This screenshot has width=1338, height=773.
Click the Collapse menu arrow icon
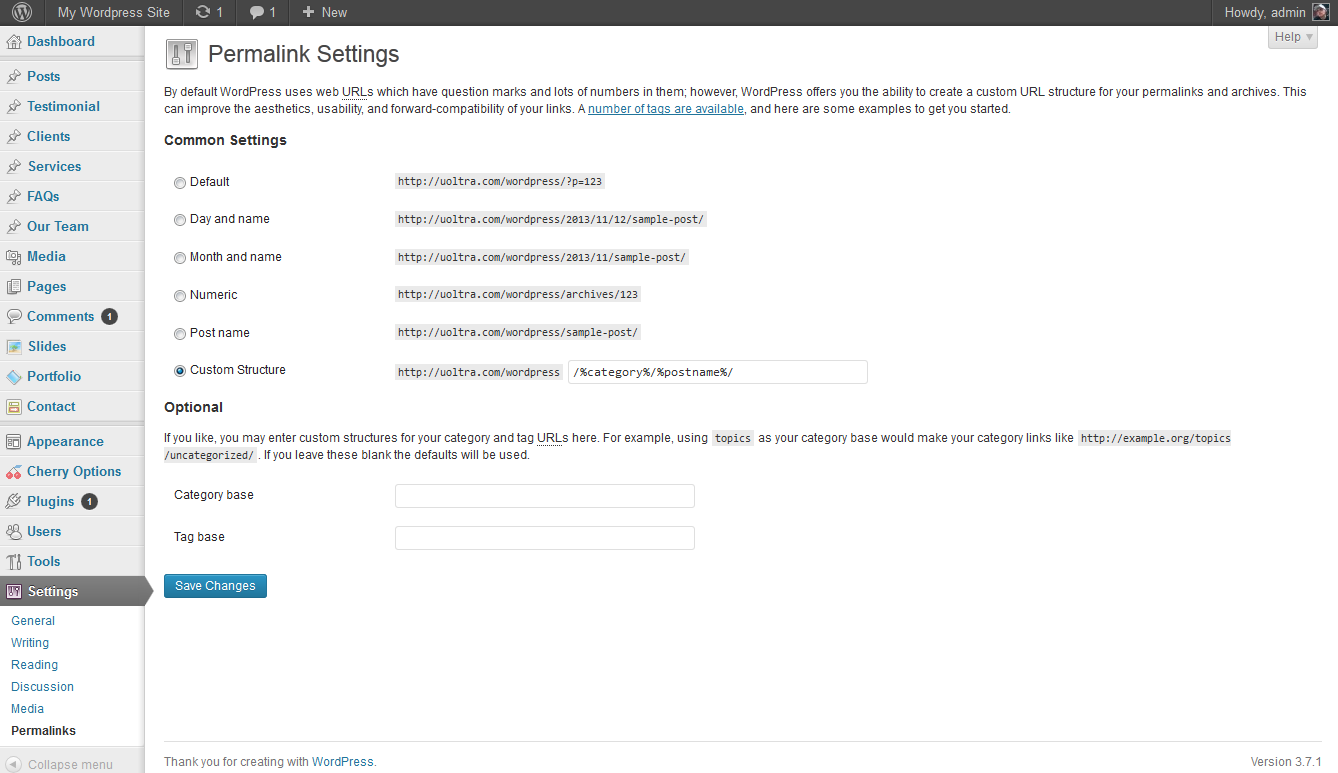[14, 764]
